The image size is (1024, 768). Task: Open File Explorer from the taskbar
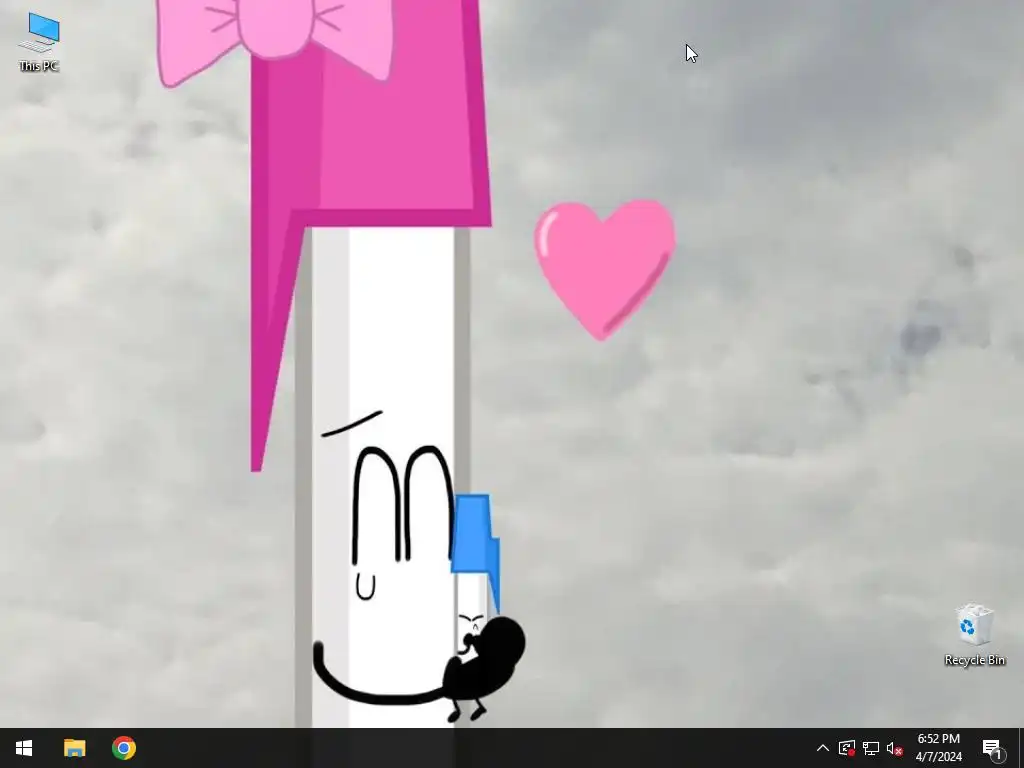point(74,748)
